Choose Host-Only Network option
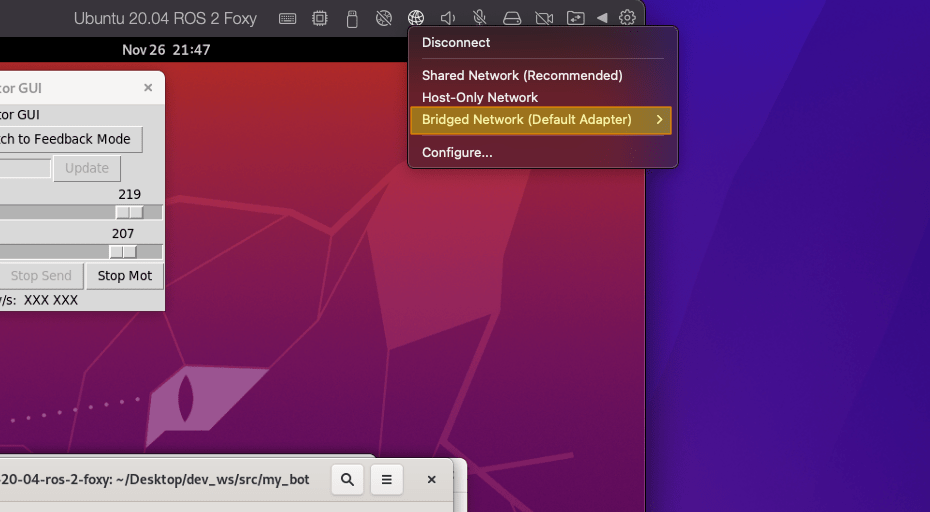 [x=480, y=97]
